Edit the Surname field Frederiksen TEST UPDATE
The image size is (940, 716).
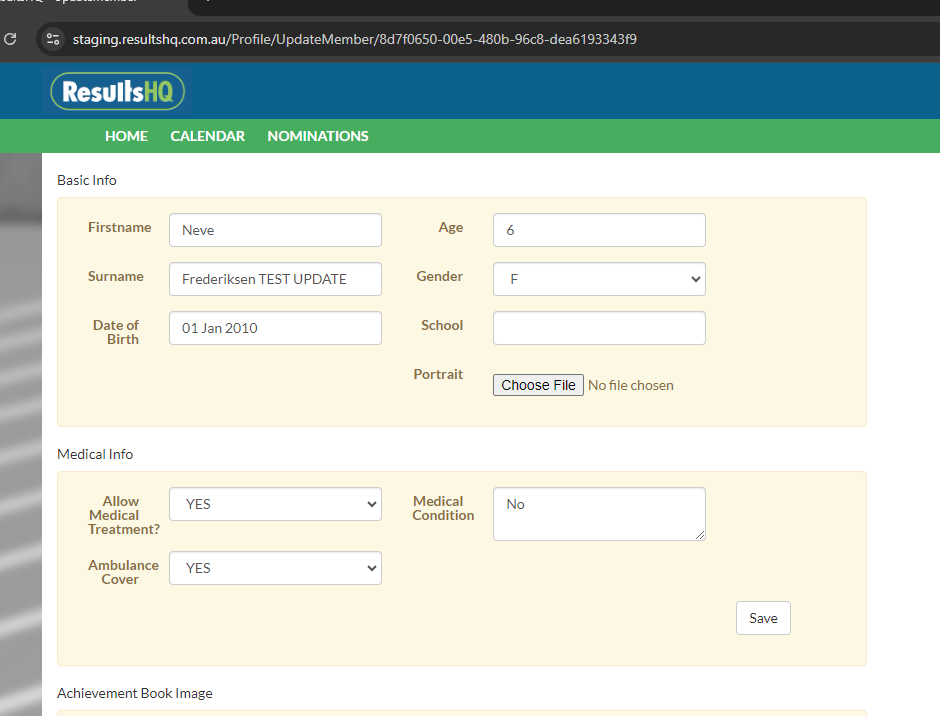coord(275,279)
